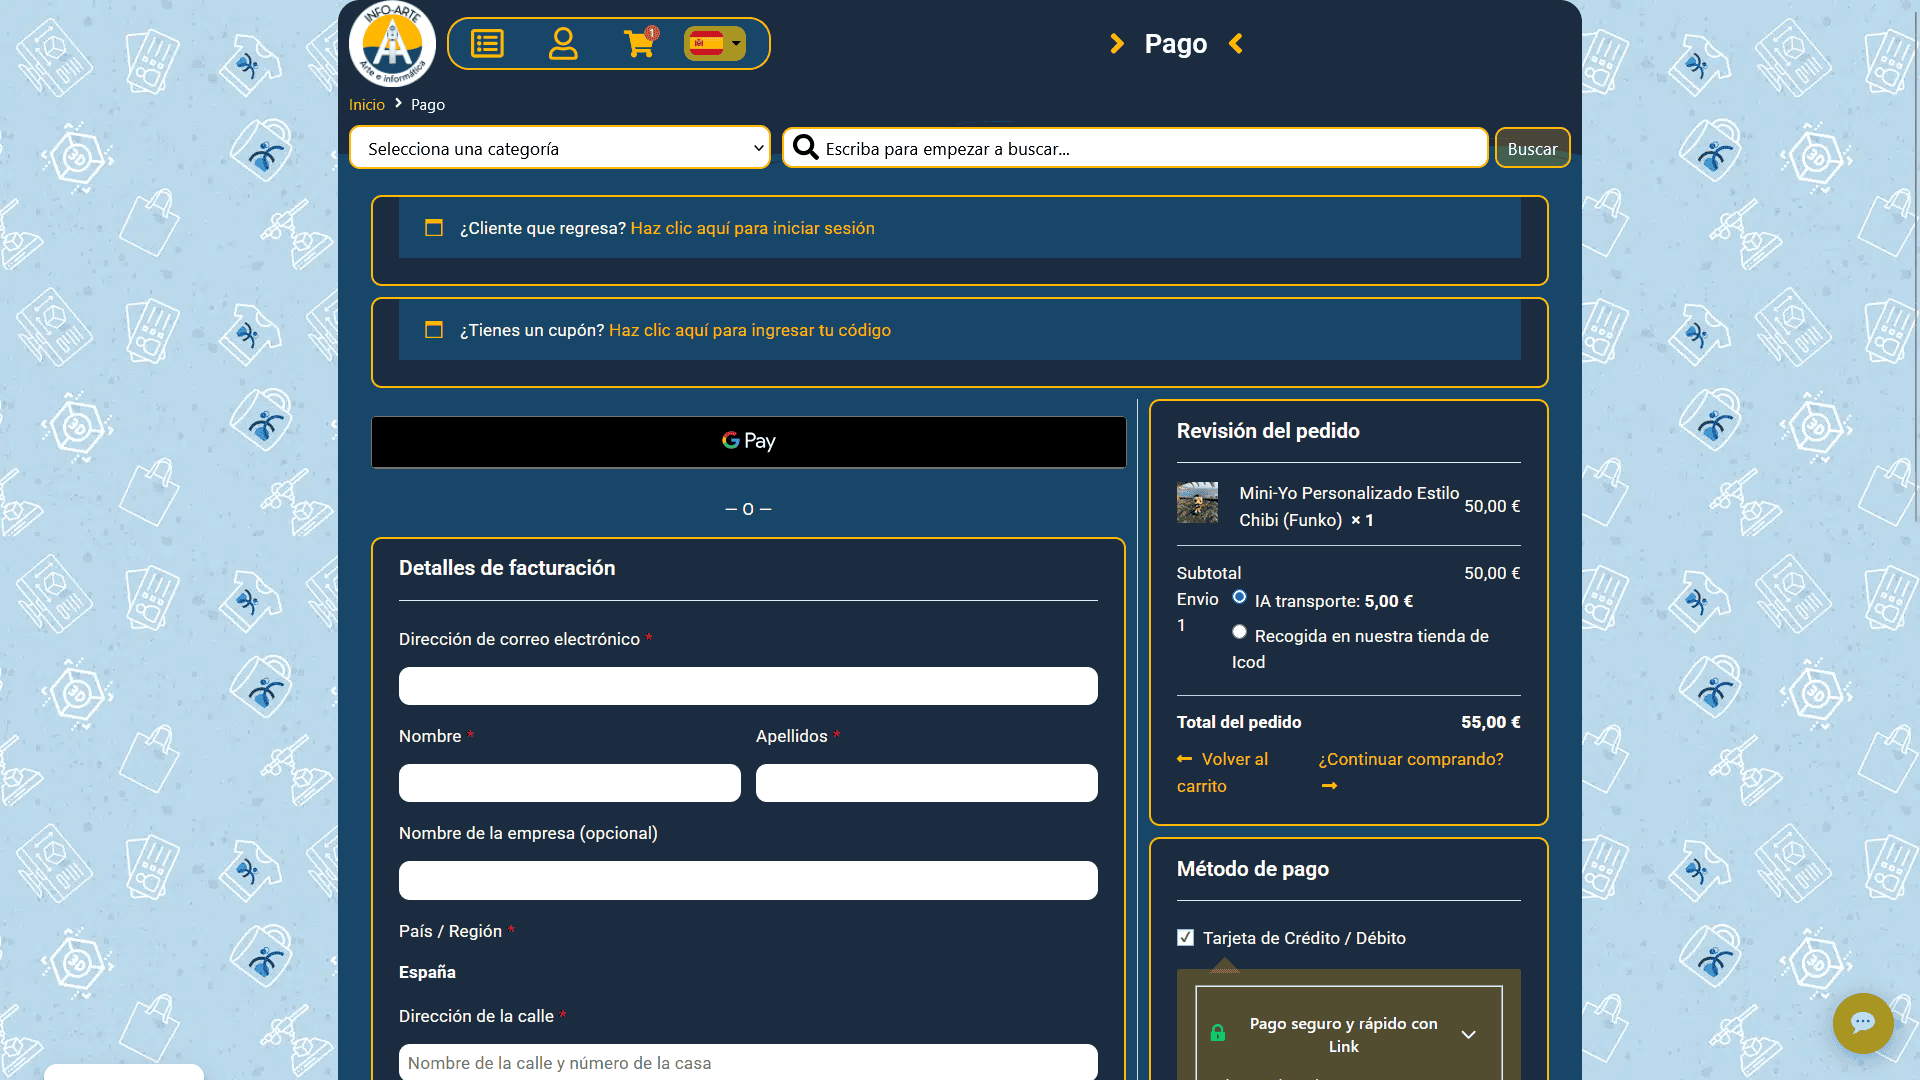The image size is (1920, 1080).
Task: Click the returning customer window icon
Action: pyautogui.click(x=434, y=228)
